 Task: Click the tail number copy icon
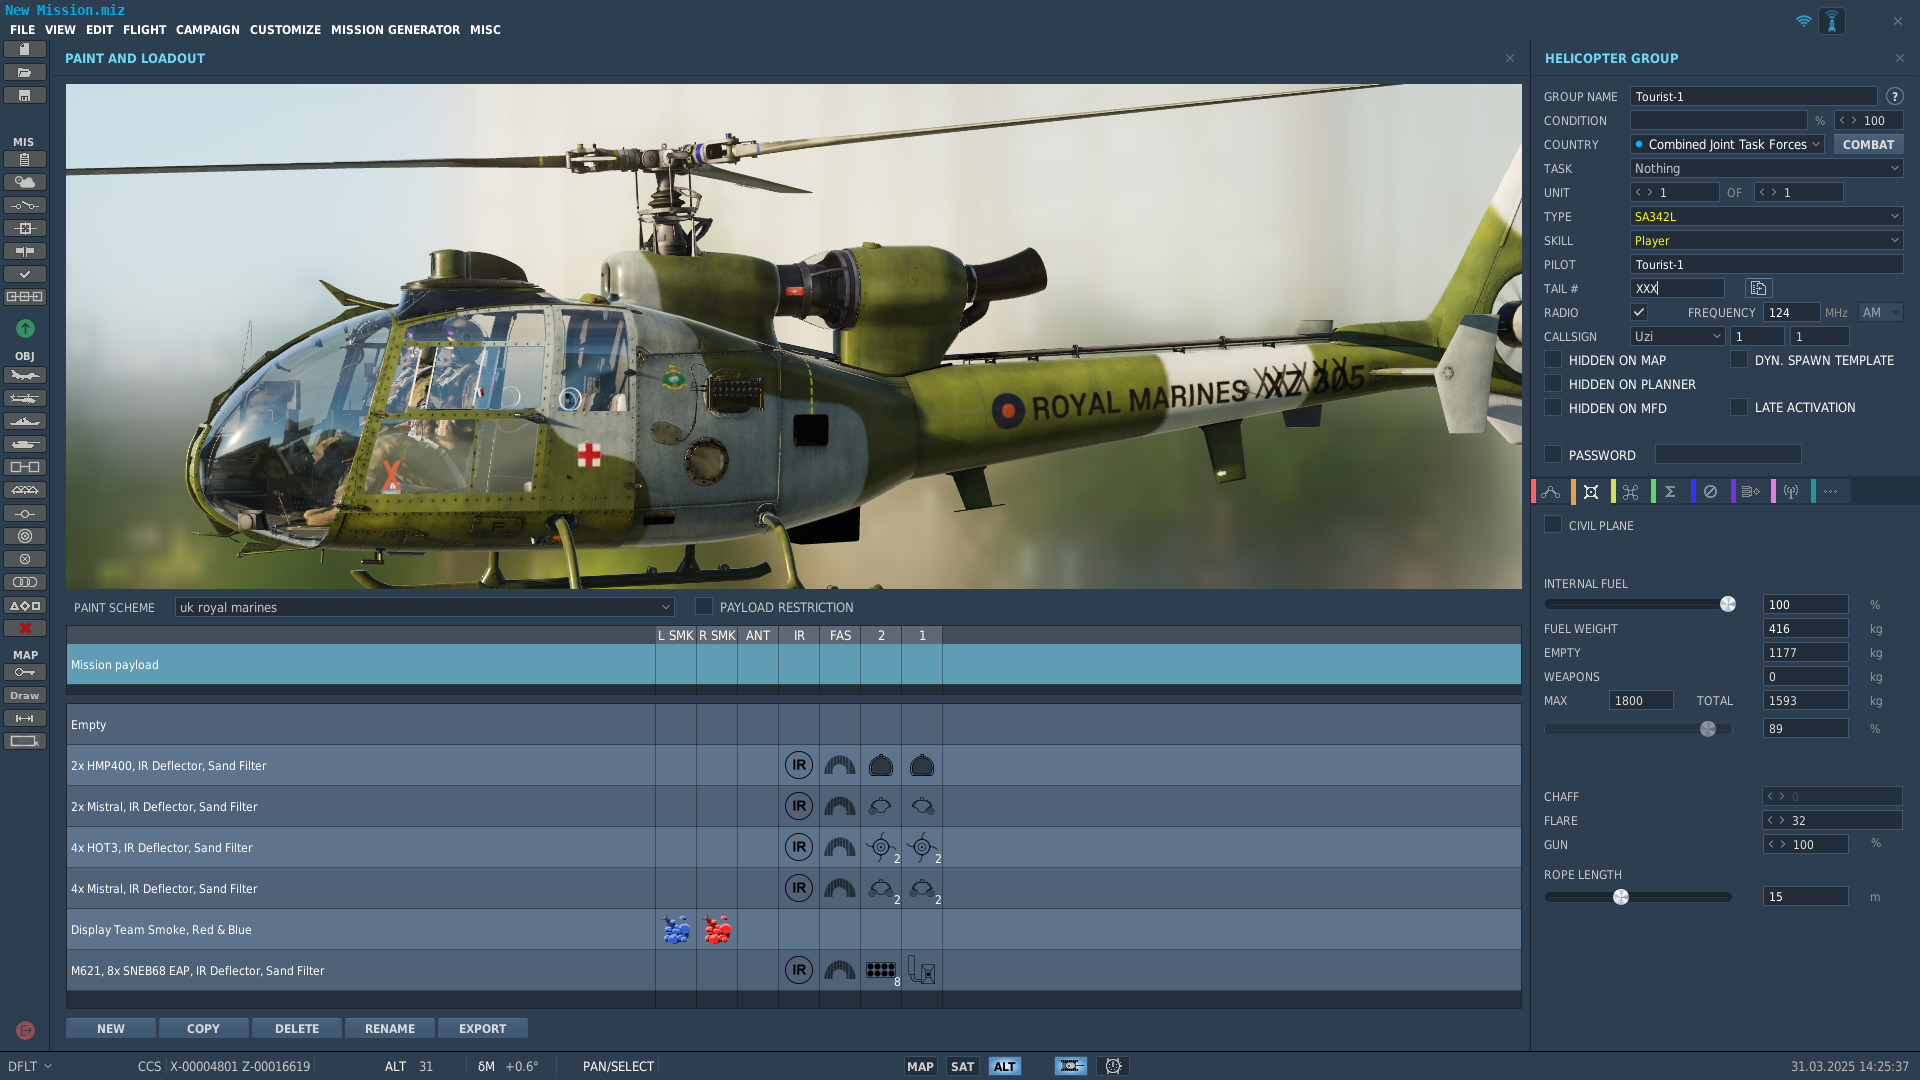pos(1758,288)
